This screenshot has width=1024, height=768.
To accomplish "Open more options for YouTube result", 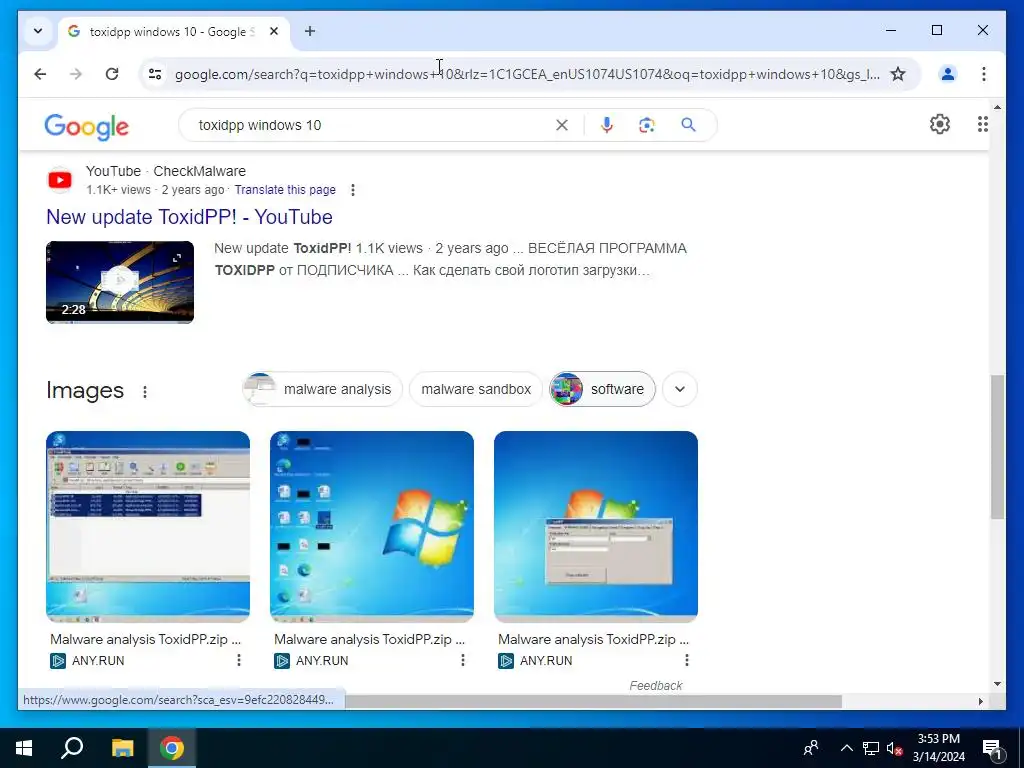I will (353, 190).
